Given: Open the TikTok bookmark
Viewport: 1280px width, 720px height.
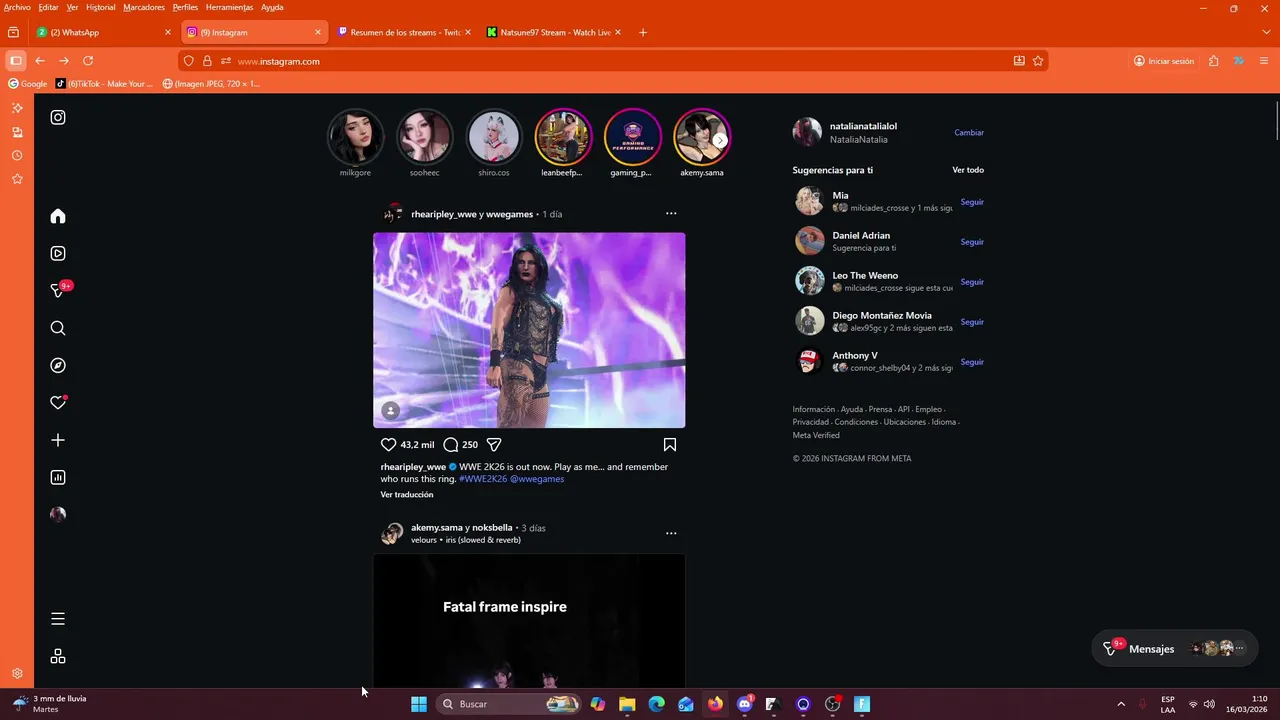Looking at the screenshot, I should [x=104, y=84].
